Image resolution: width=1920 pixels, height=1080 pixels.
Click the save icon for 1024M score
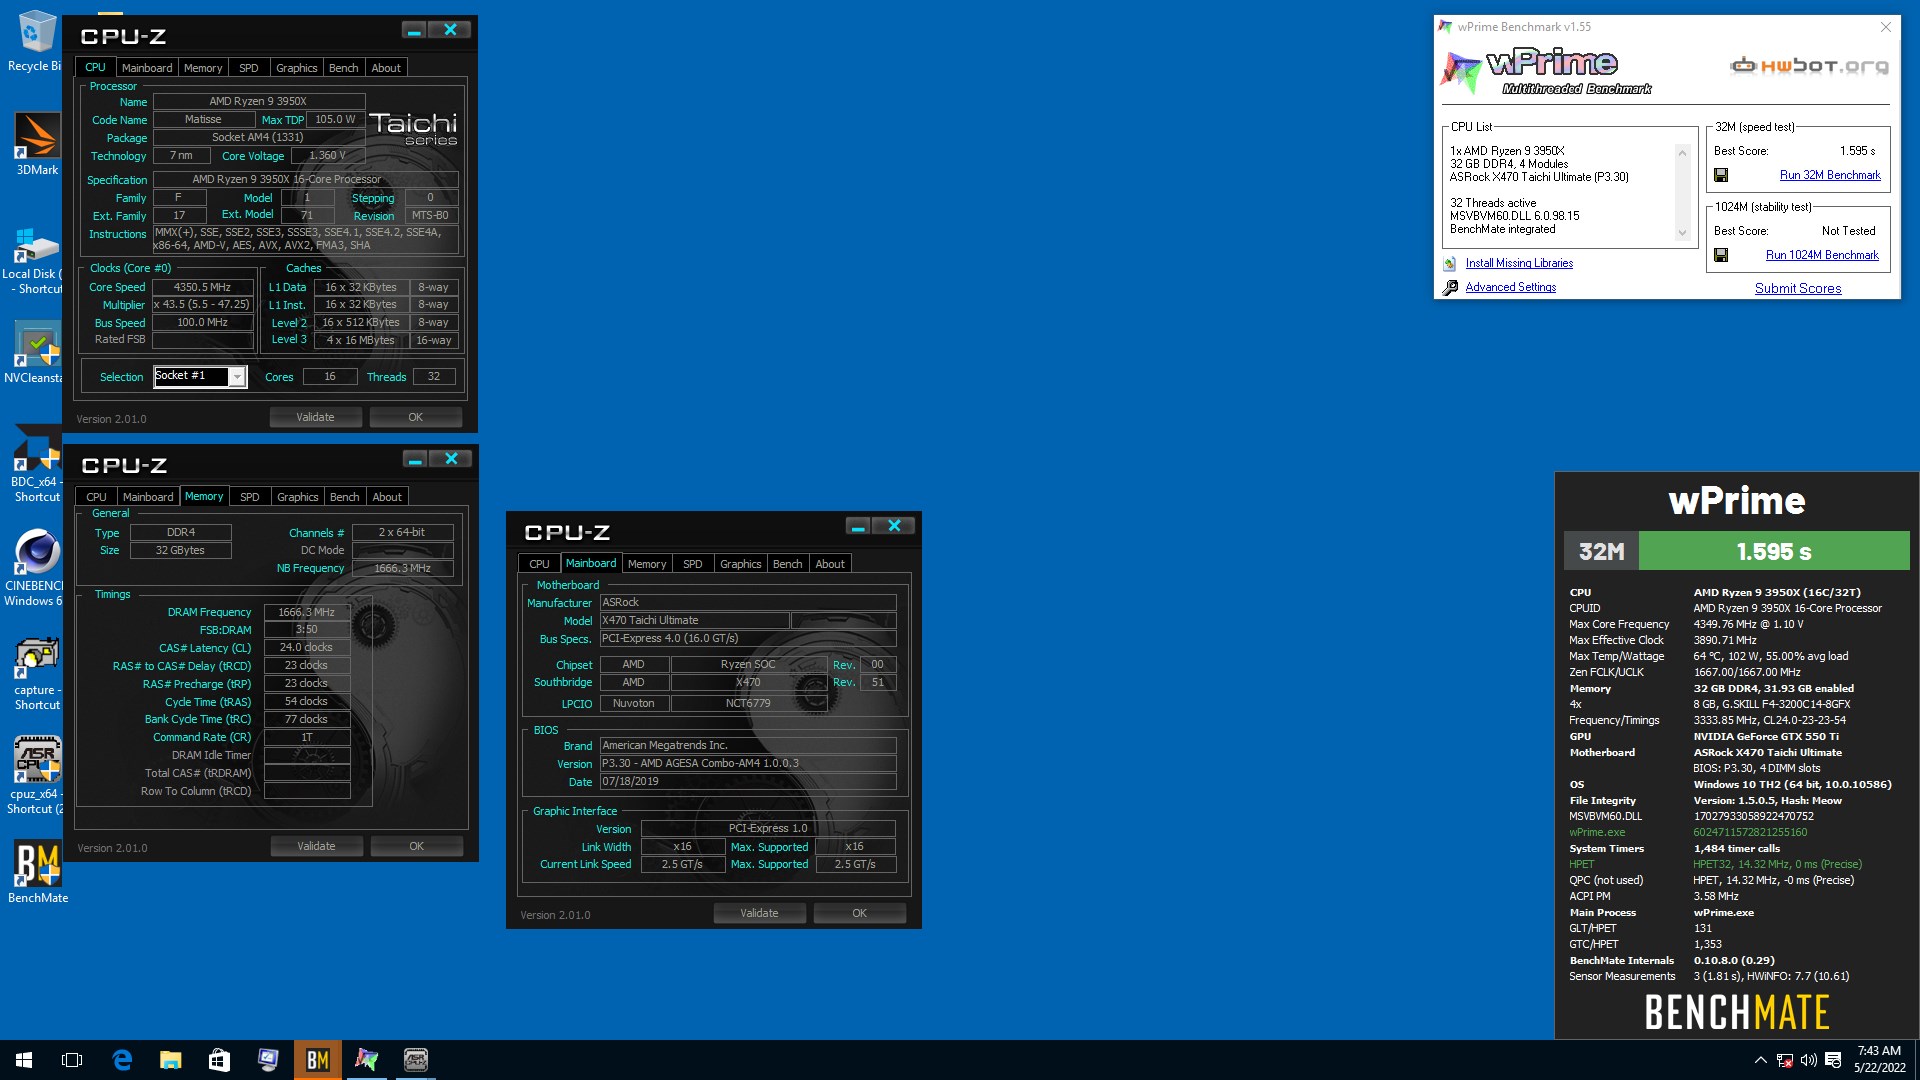coord(1721,255)
